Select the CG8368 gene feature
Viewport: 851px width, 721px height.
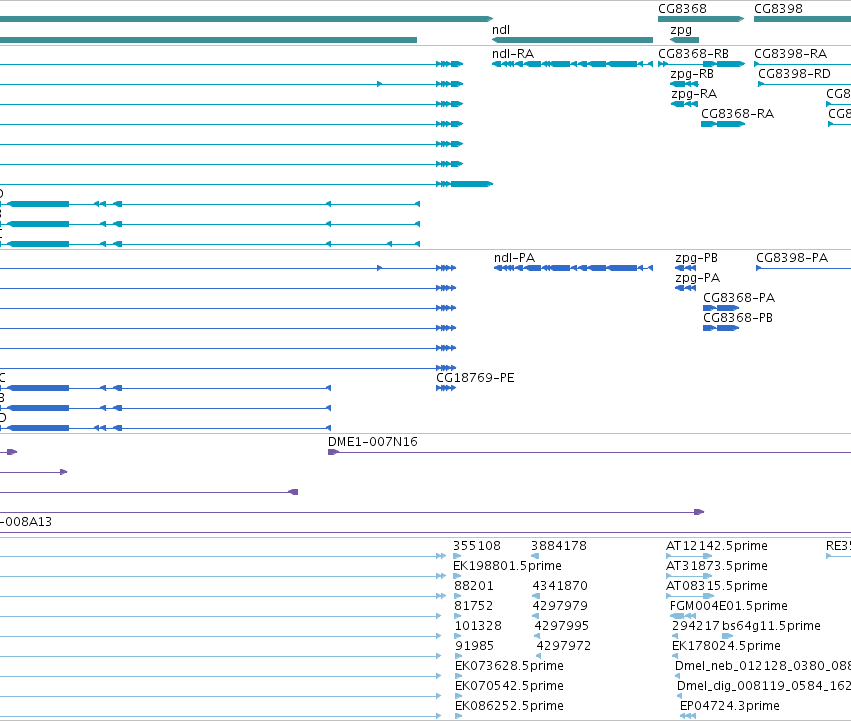pyautogui.click(x=701, y=19)
